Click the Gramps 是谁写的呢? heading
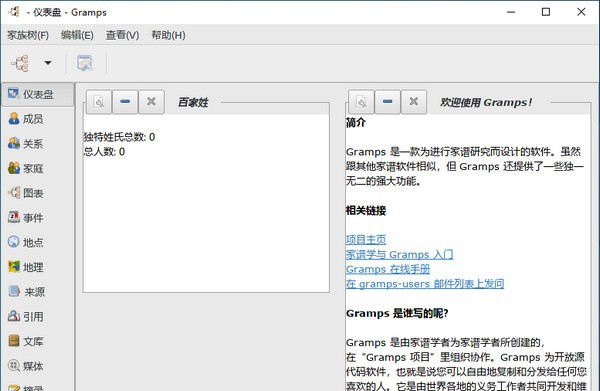This screenshot has height=391, width=600. (397, 313)
